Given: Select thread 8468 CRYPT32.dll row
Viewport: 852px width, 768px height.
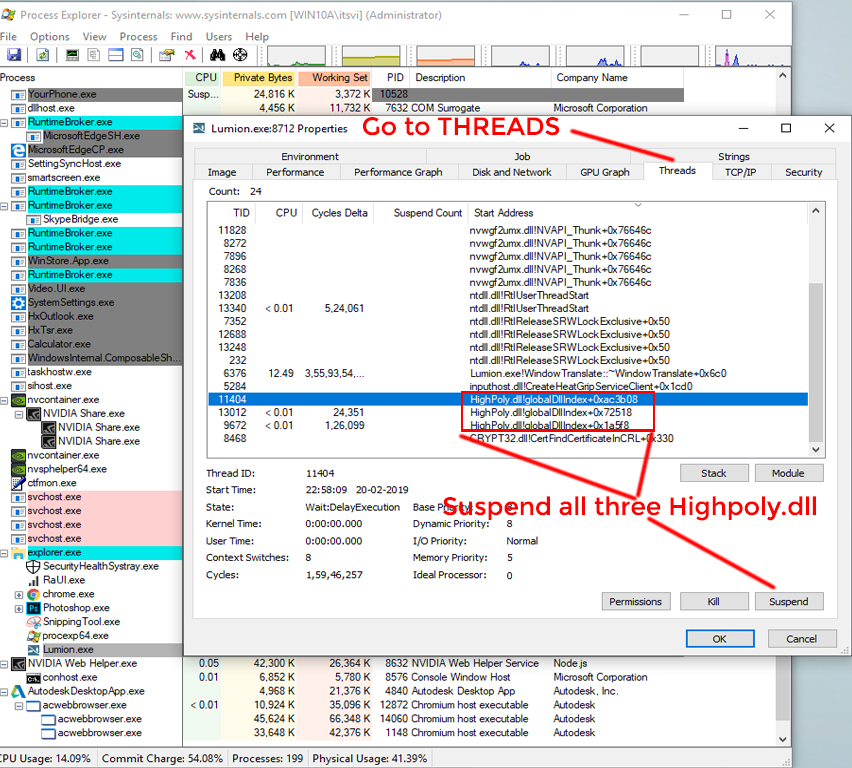Looking at the screenshot, I should tap(508, 439).
